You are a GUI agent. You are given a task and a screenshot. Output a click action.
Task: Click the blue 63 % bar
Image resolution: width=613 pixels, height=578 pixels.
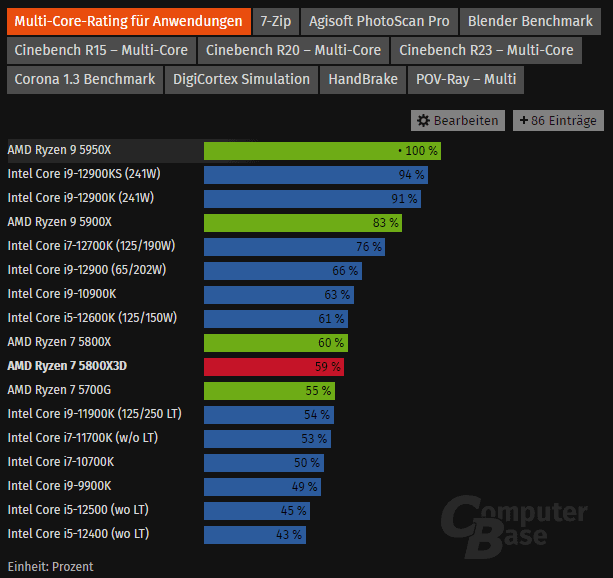[279, 295]
